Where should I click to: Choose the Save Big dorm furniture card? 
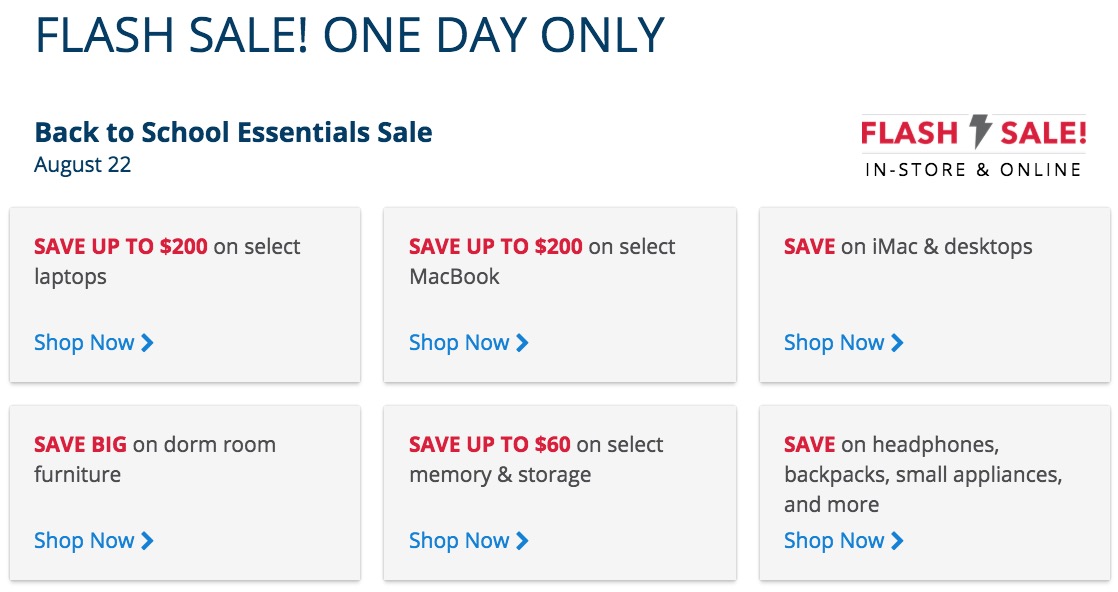point(185,493)
